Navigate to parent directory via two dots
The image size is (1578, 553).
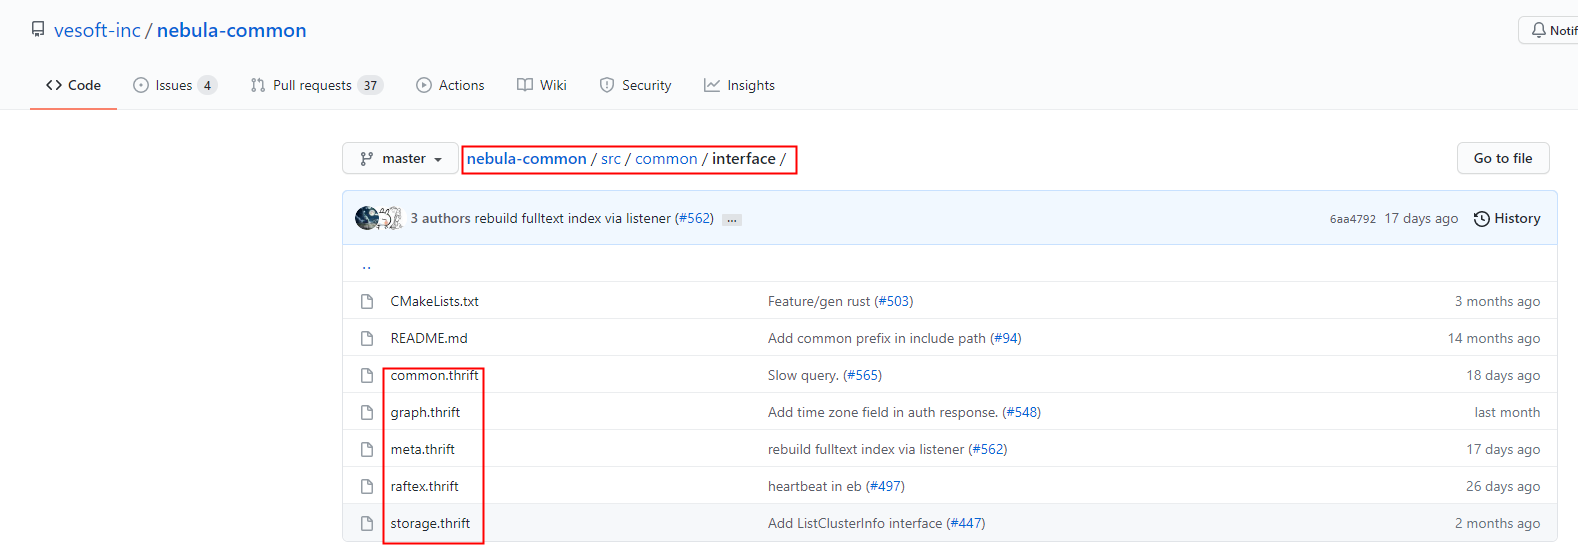366,266
